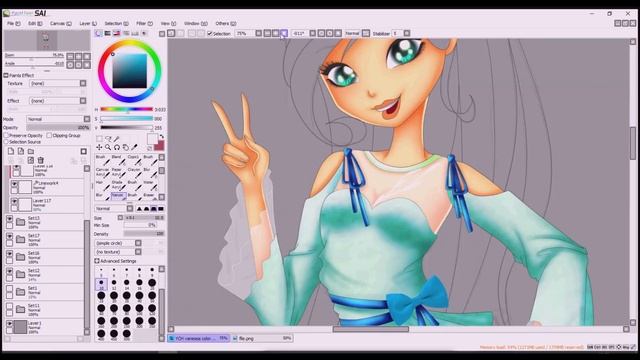Create a new layer set folder
Viewport: 640px width, 360px height.
click(x=31, y=151)
